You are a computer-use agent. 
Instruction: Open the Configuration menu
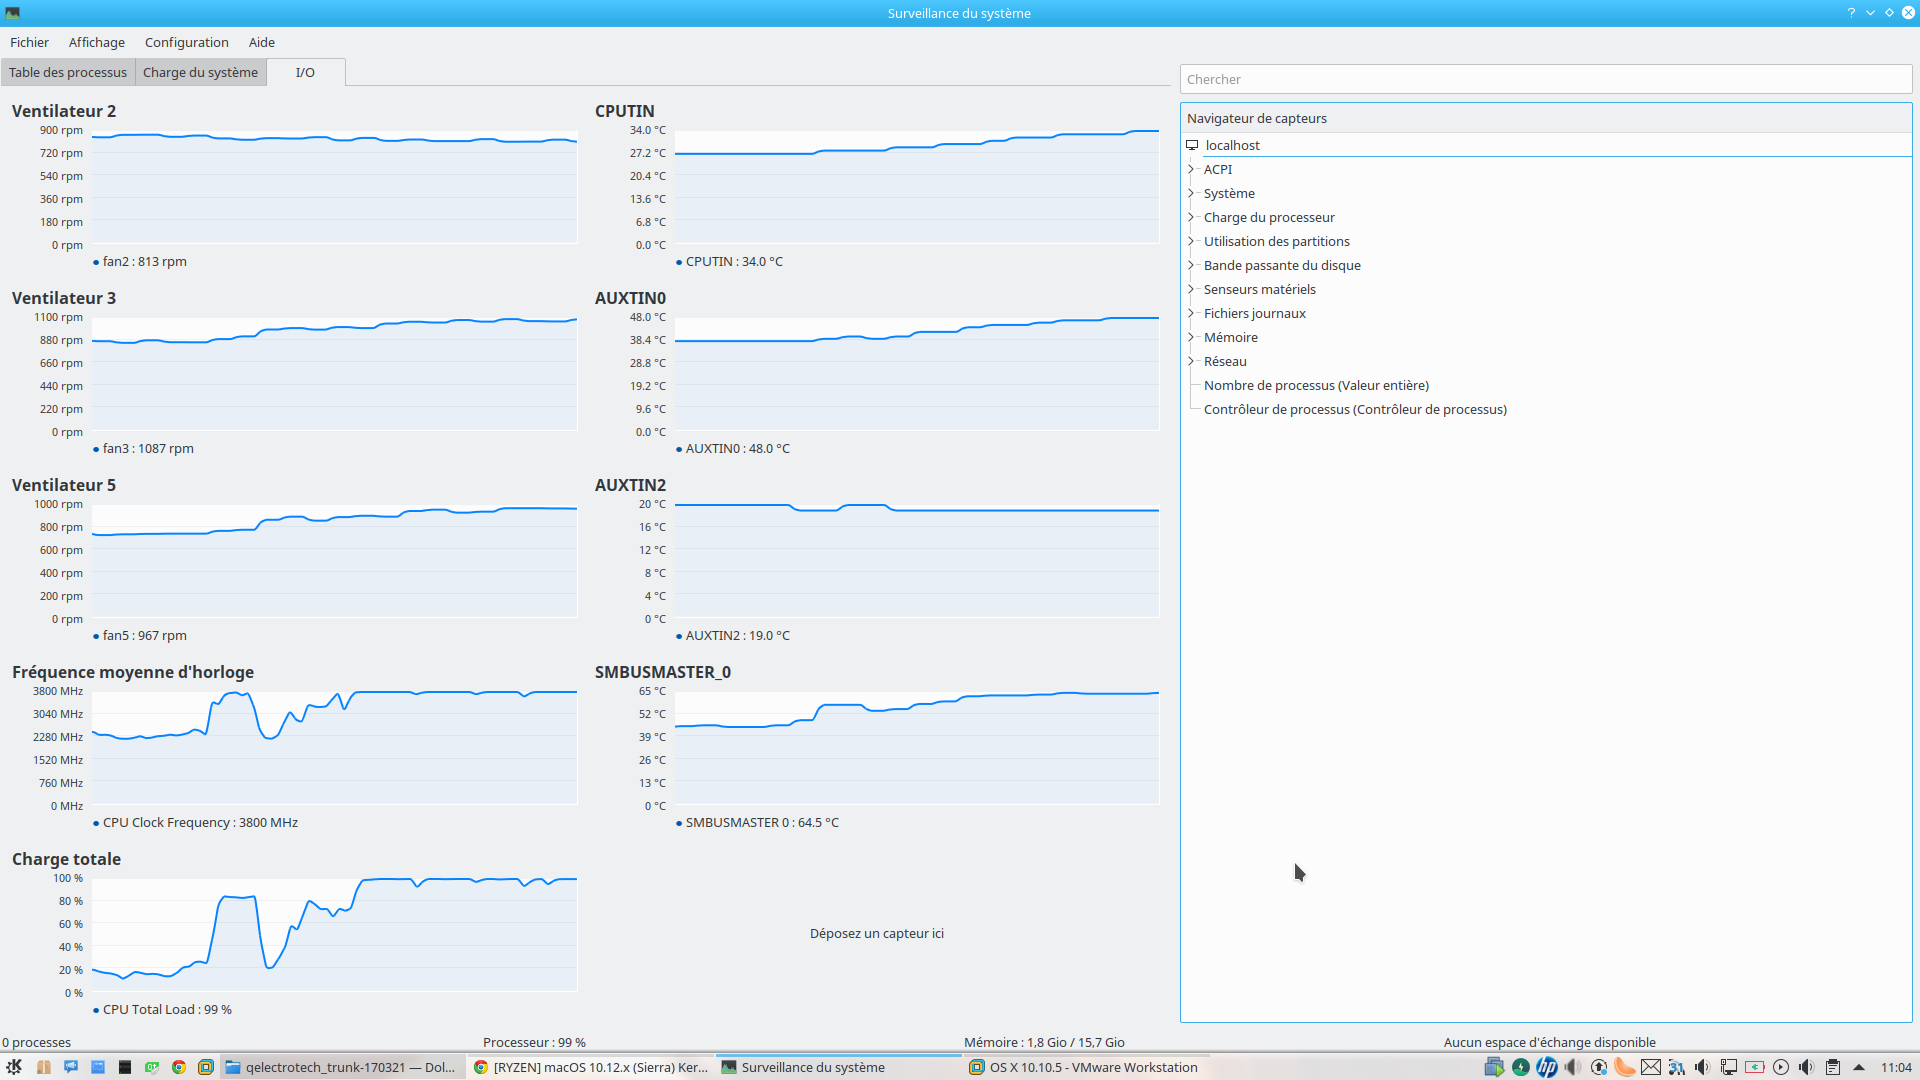[187, 42]
